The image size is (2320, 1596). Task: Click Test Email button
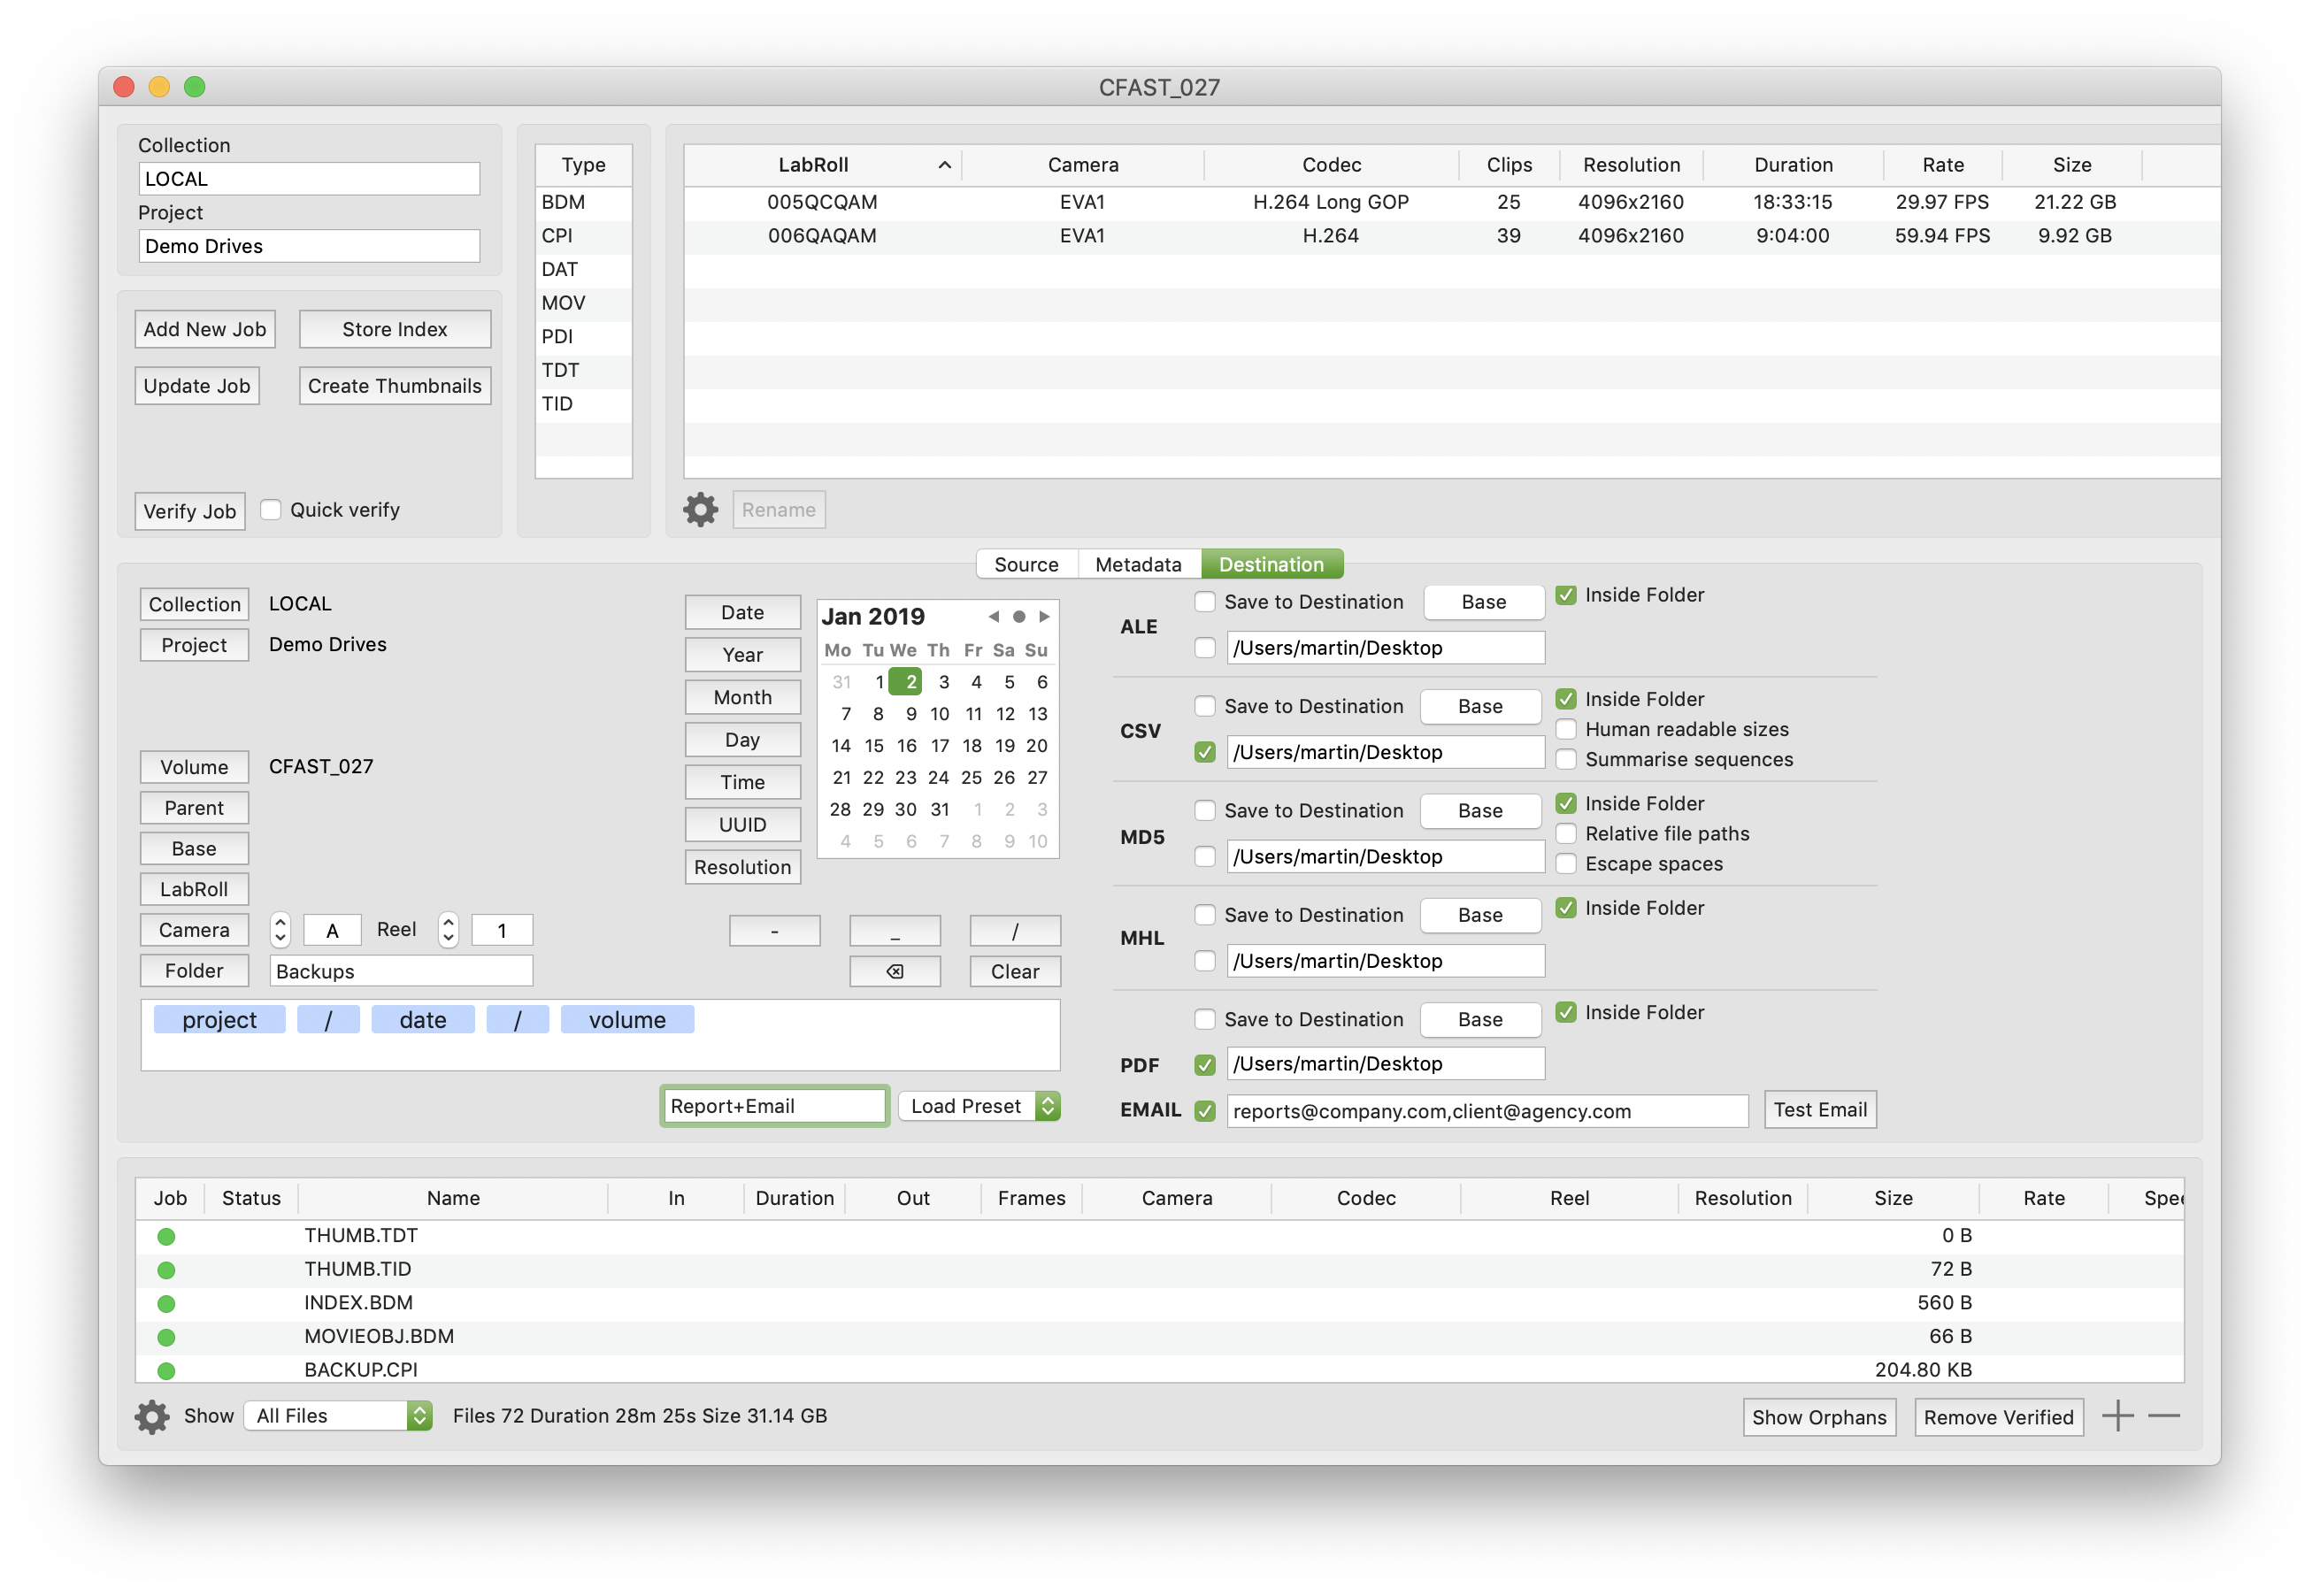tap(1820, 1111)
